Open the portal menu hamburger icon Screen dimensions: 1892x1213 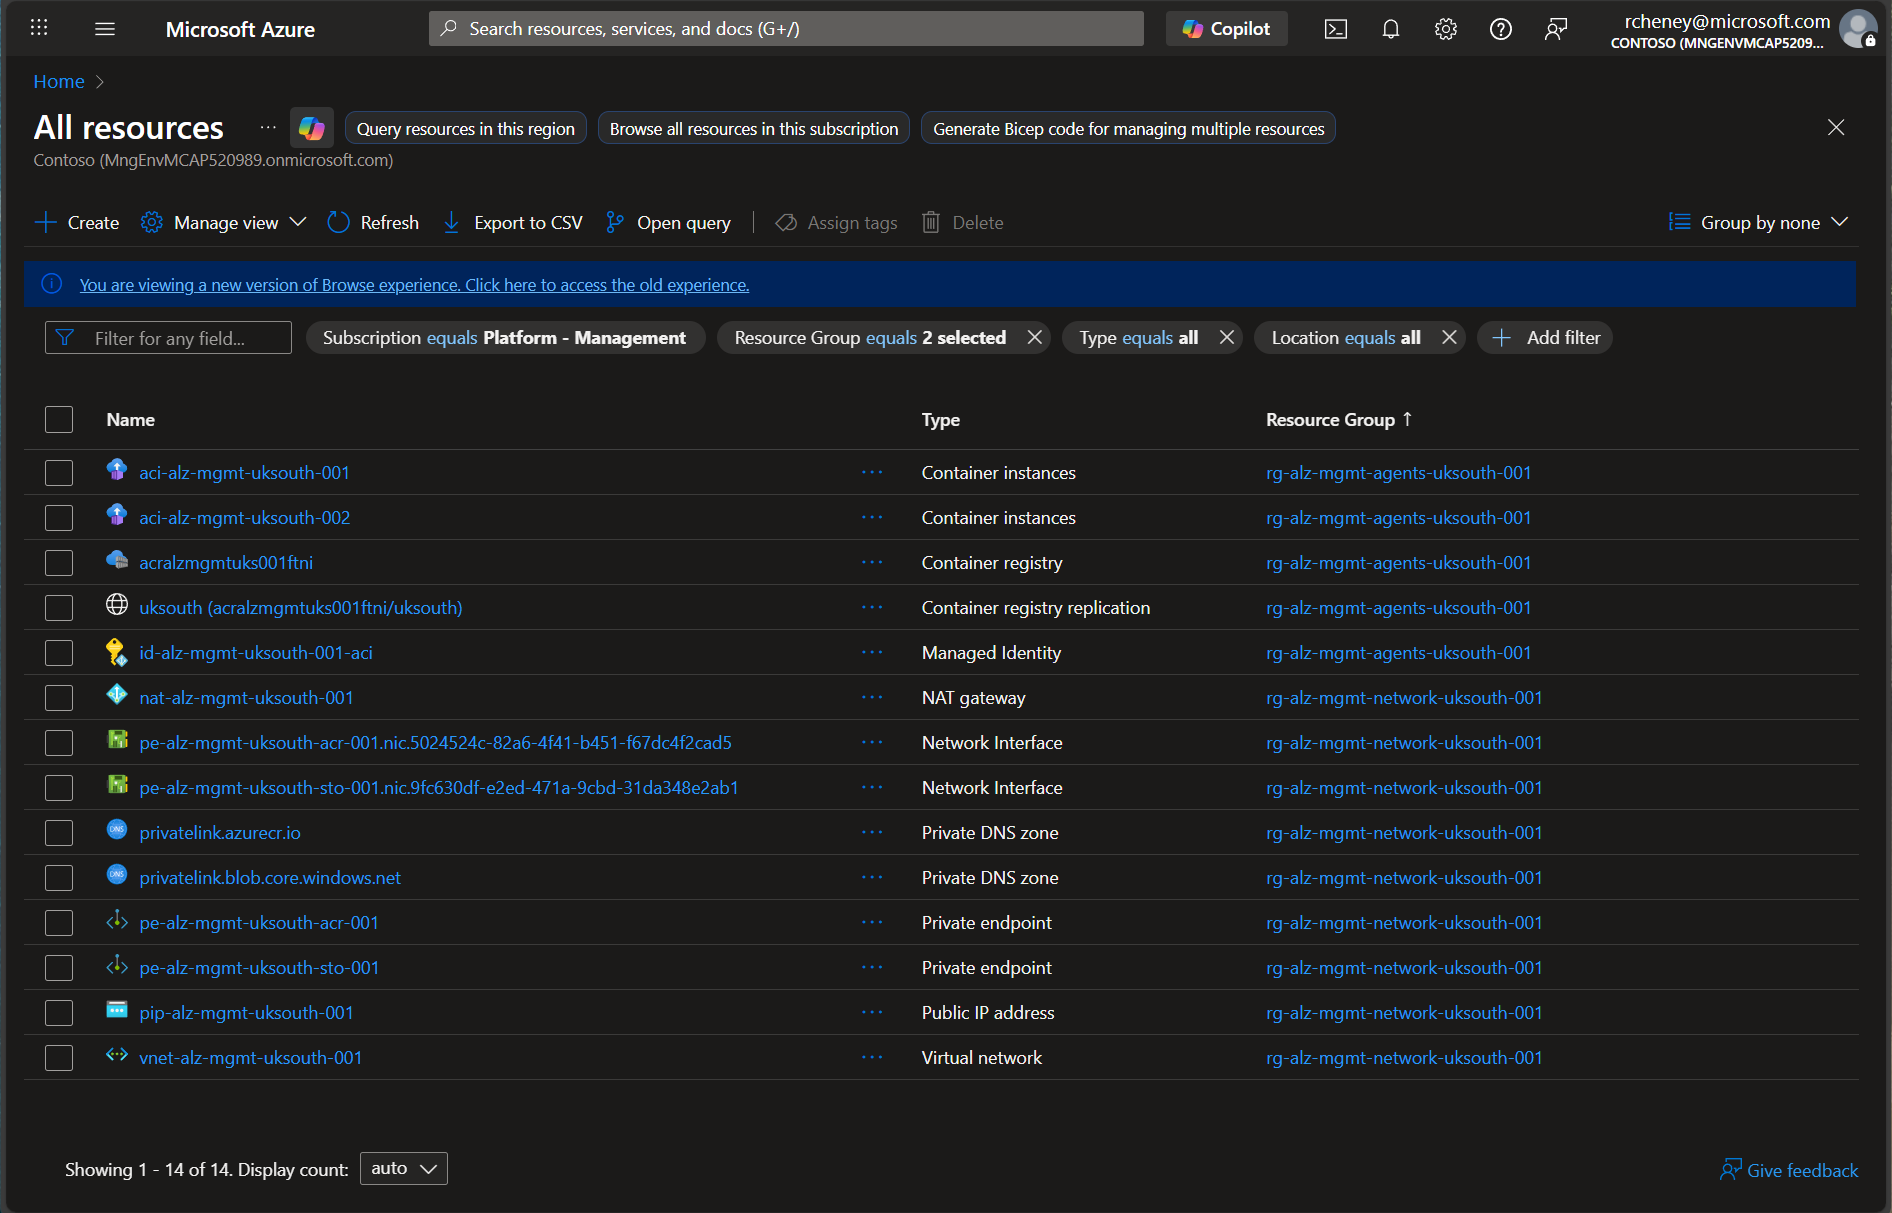coord(104,28)
